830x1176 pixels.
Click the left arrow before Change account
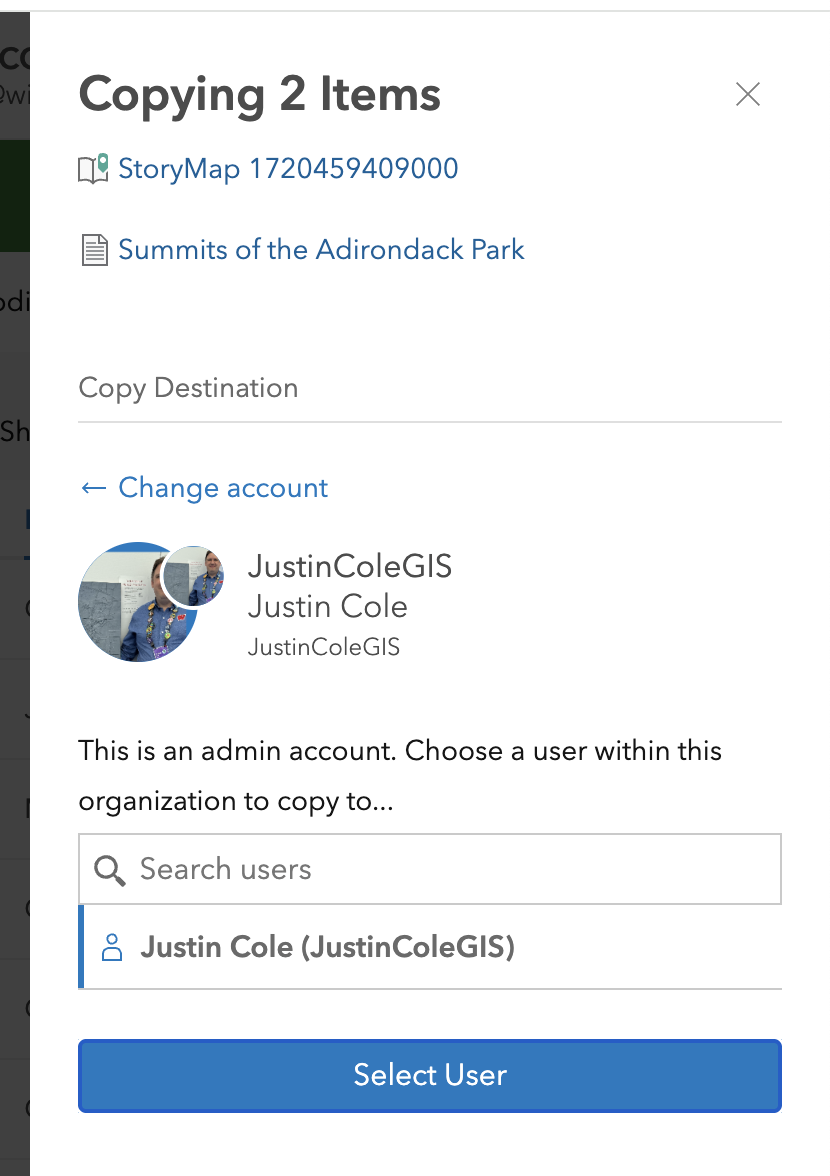93,488
